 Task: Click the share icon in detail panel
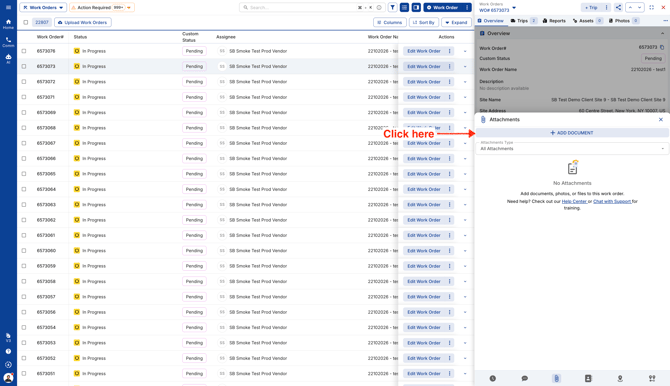coord(618,7)
